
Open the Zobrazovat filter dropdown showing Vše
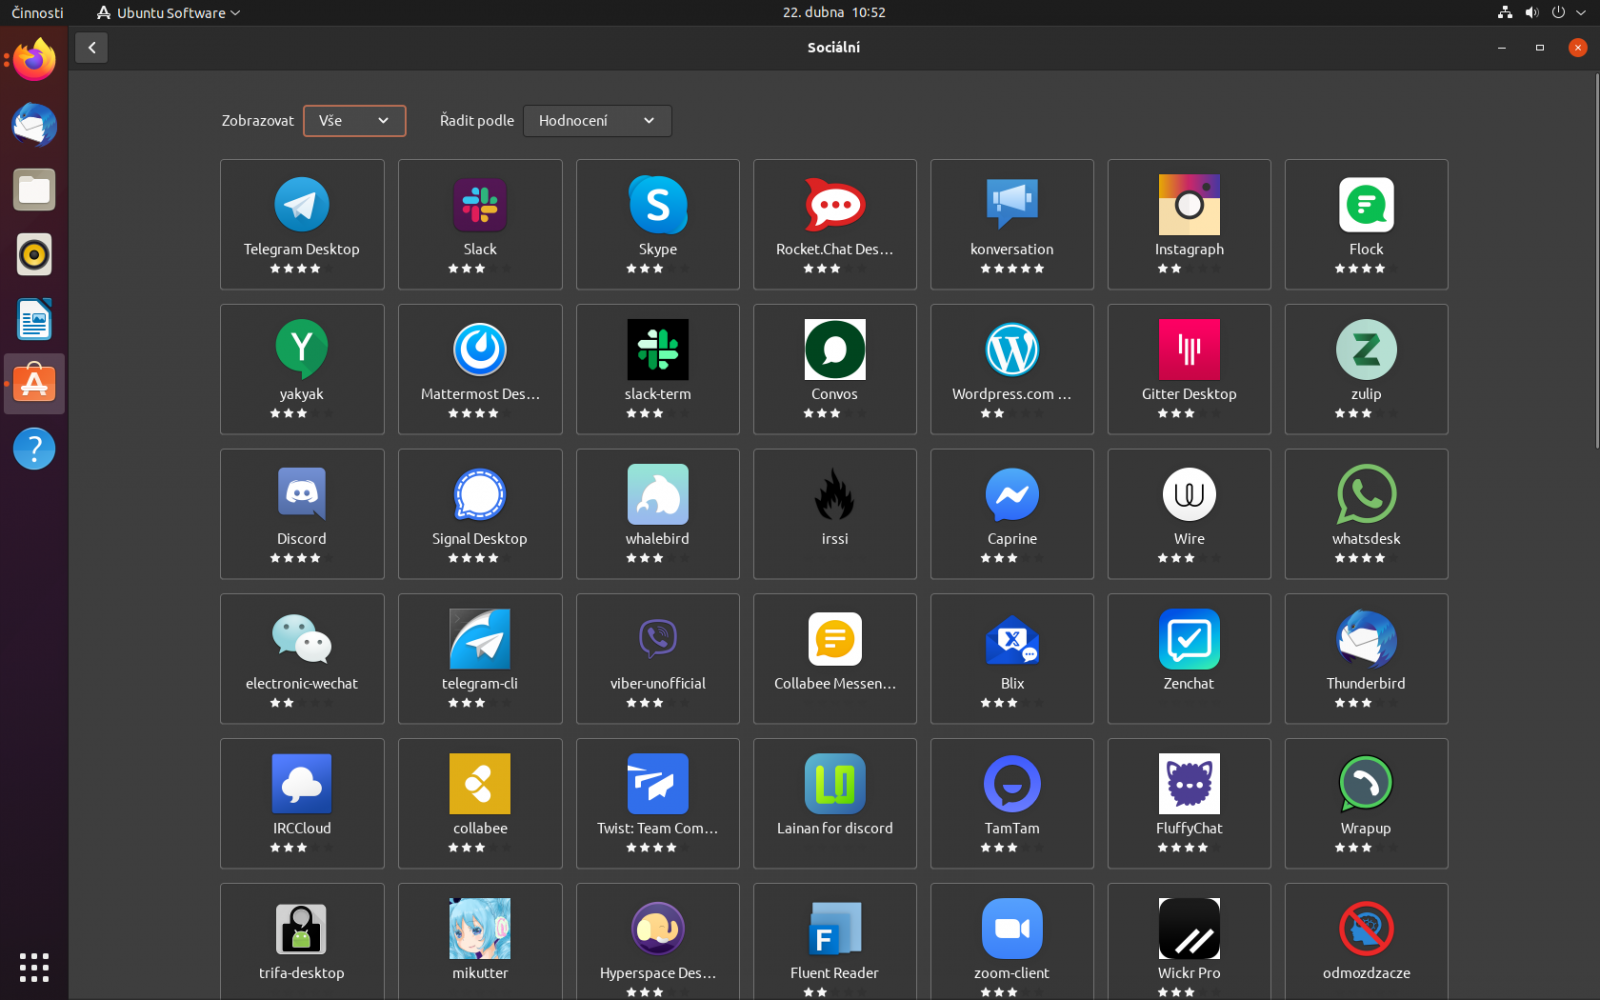click(x=354, y=120)
